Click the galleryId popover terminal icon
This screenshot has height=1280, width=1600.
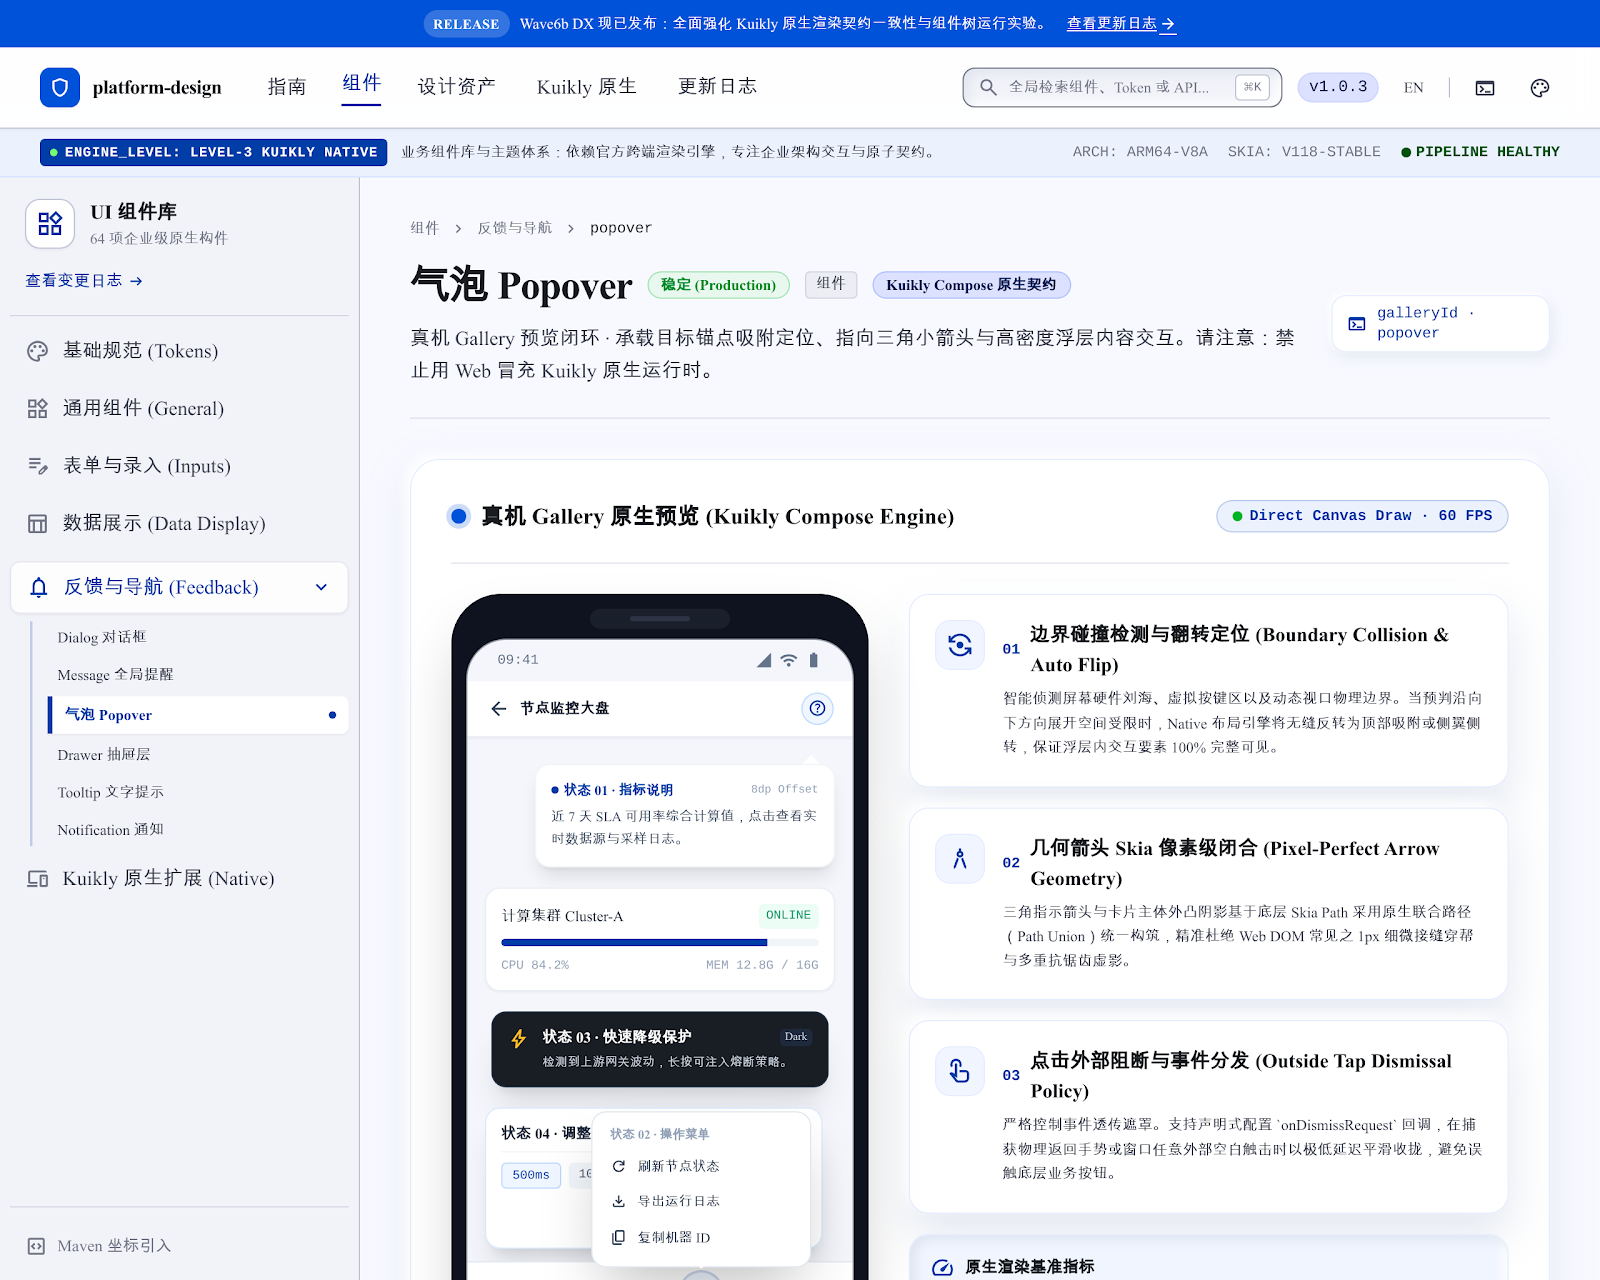tap(1357, 324)
